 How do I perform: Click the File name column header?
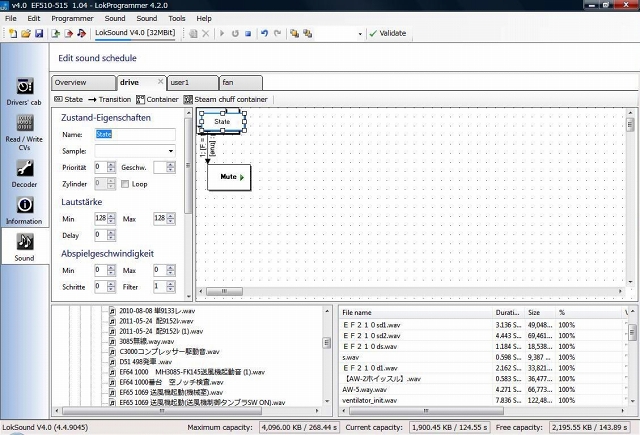coord(416,313)
